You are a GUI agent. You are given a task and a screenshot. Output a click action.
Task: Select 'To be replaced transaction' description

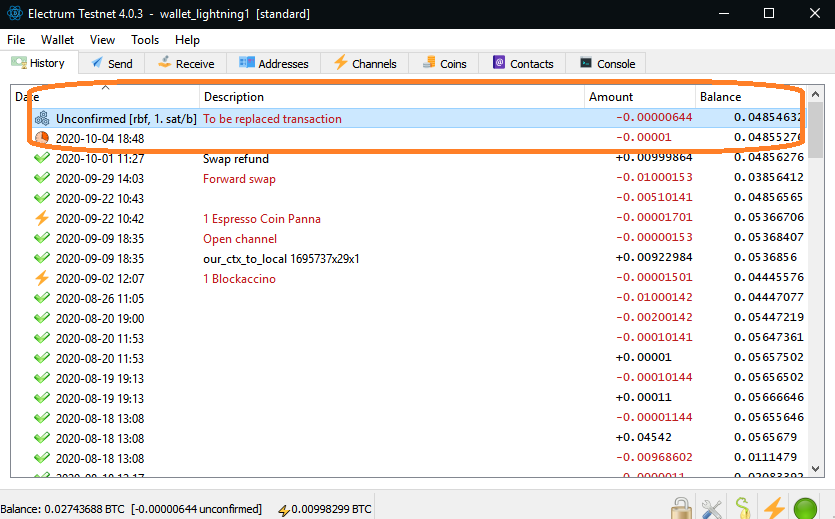pos(272,119)
